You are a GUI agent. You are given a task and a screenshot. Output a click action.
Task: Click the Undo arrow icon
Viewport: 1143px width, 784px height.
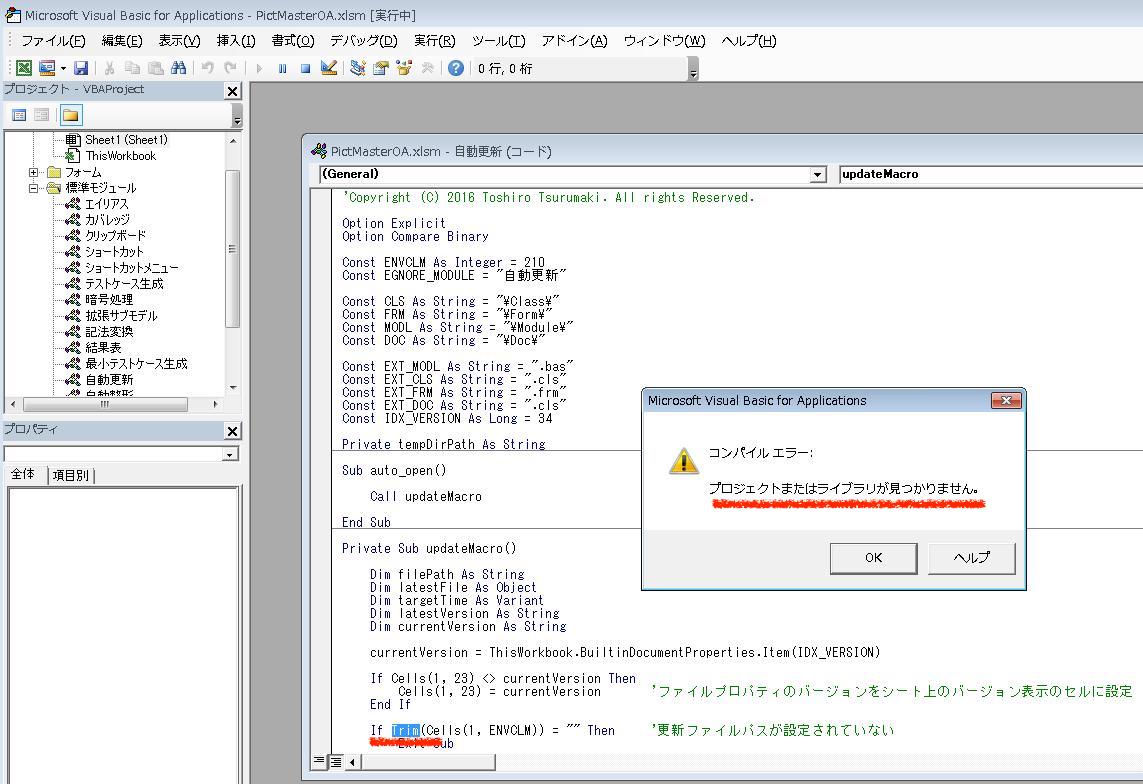coord(208,68)
